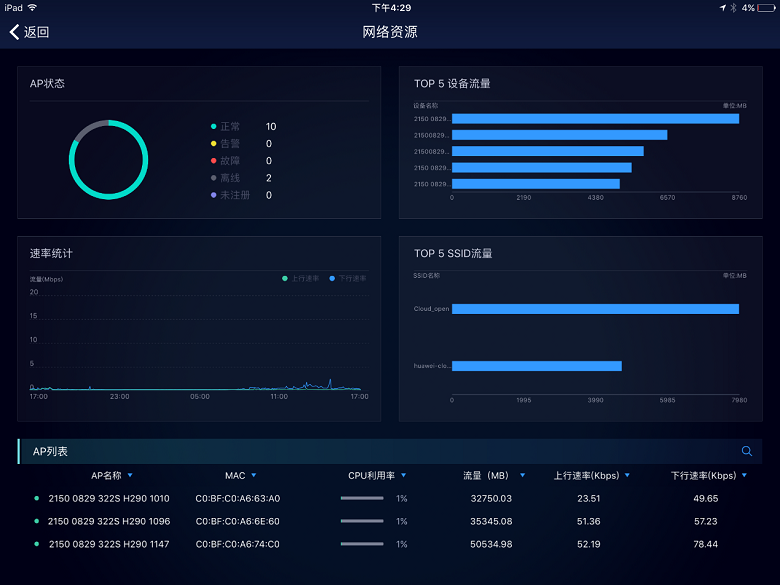Click sort arrow next to 流量 (MB)
This screenshot has width=780, height=585.
coord(522,476)
